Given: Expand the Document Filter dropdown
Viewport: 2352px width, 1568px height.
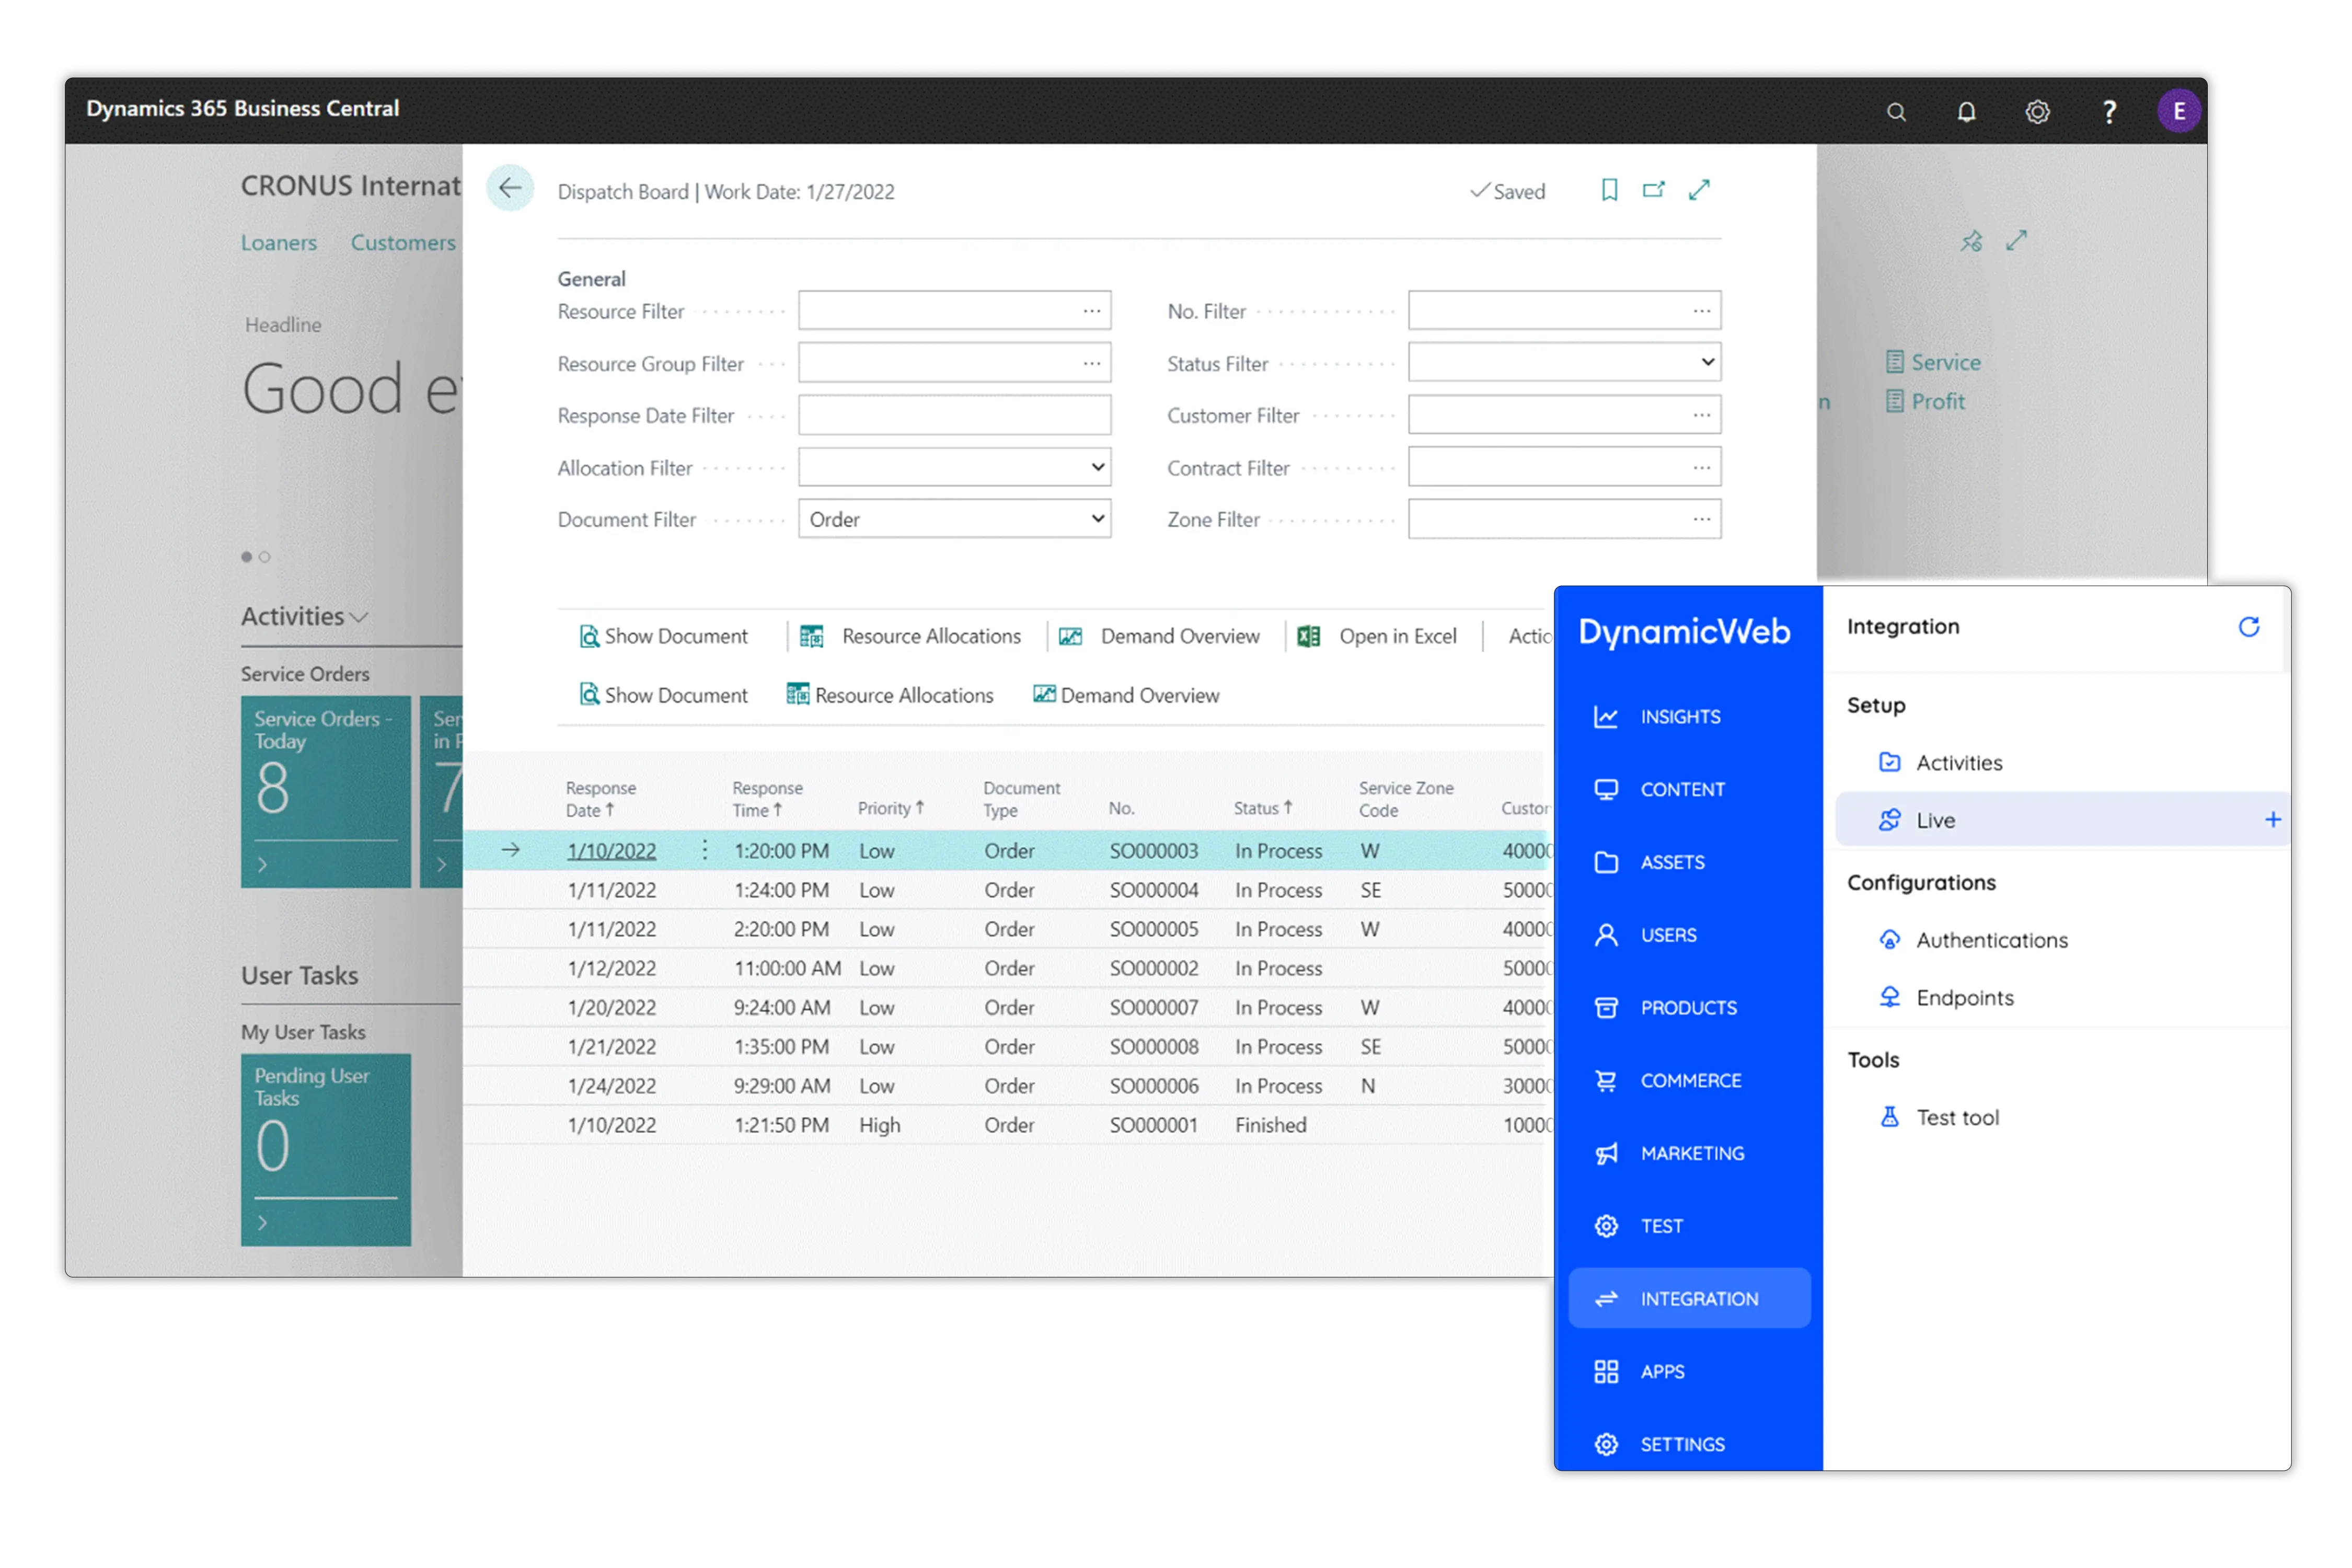Looking at the screenshot, I should 1097,519.
